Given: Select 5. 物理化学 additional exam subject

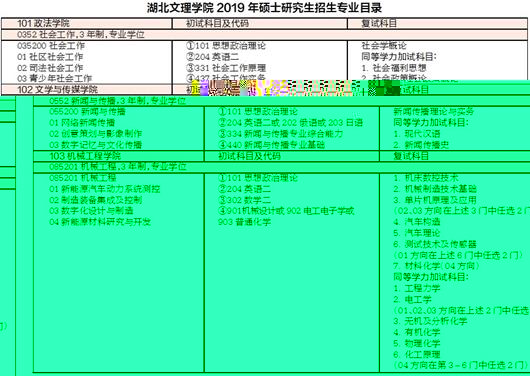Looking at the screenshot, I should [417, 343].
